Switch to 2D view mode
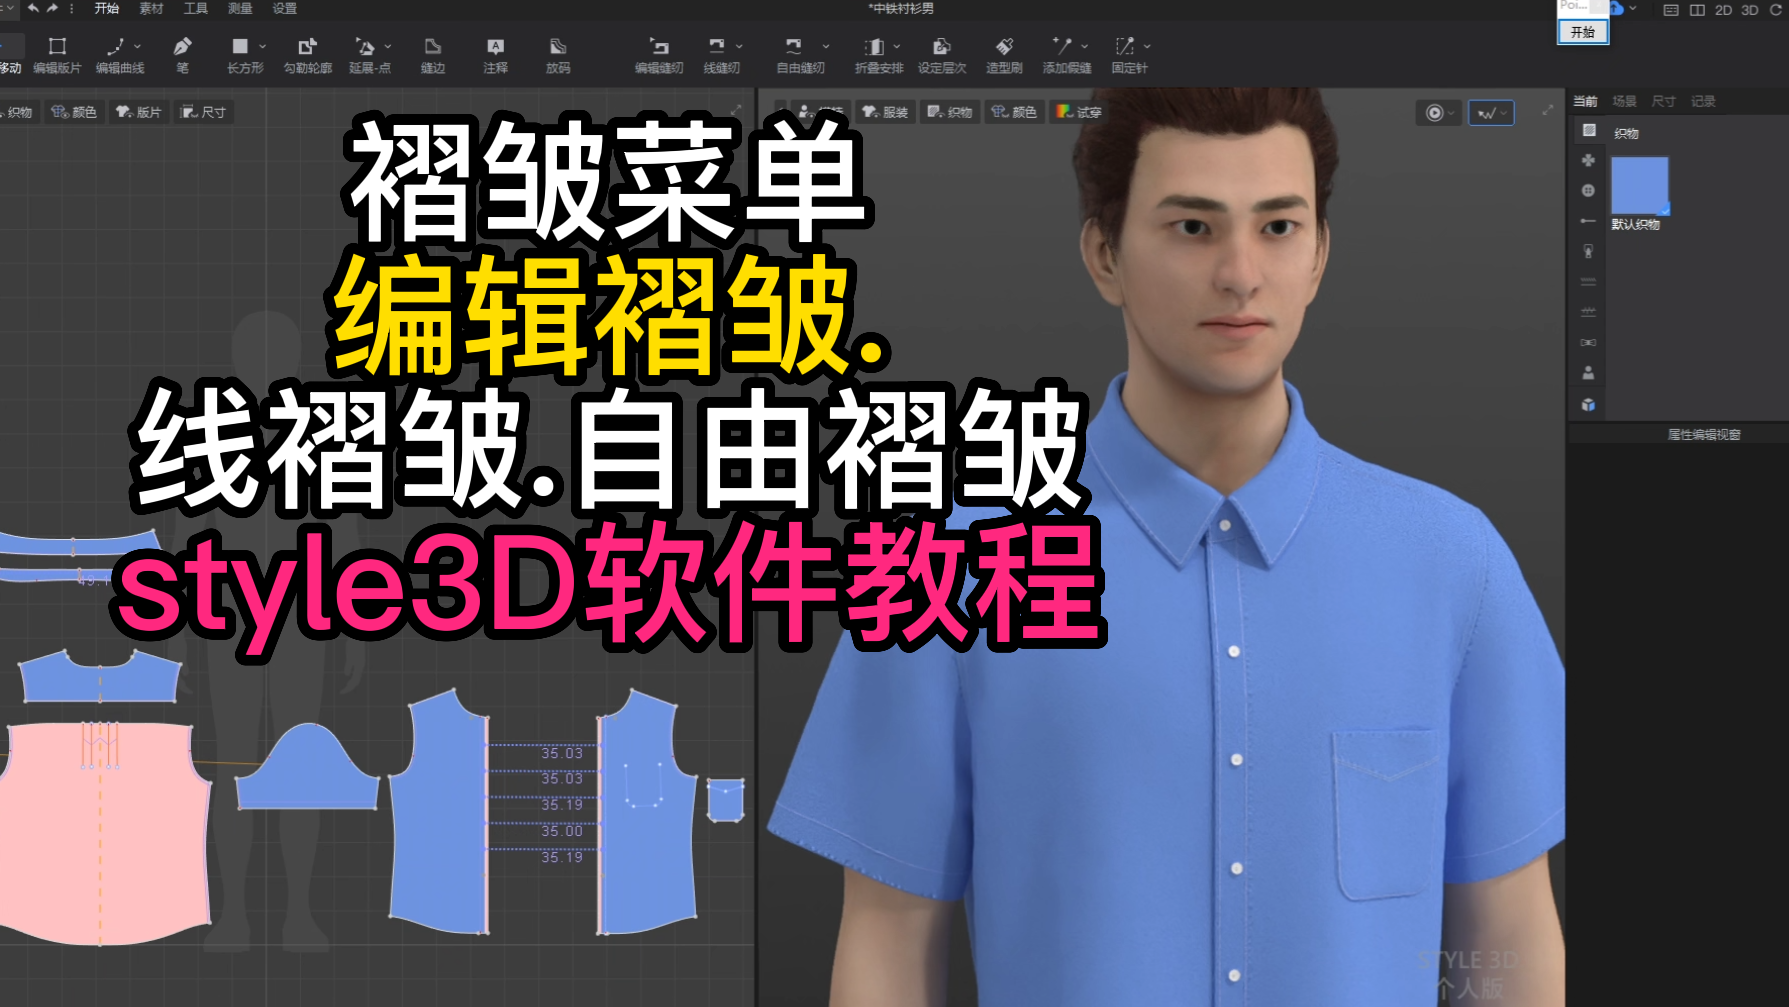1789x1007 pixels. (x=1723, y=10)
